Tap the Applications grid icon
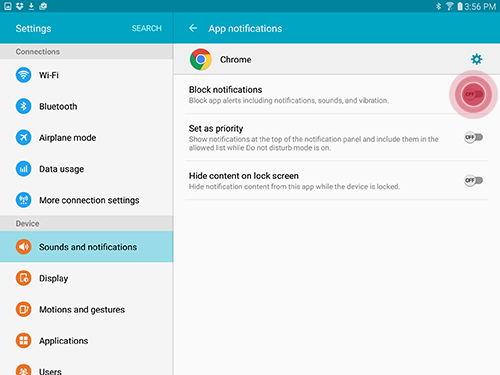This screenshot has width=500, height=375. pos(23,340)
